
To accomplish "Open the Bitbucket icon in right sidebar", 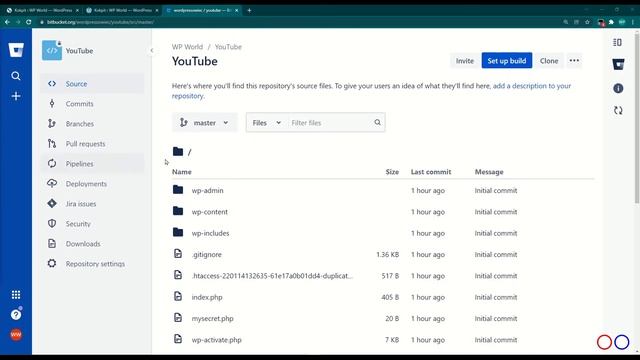I will (x=618, y=64).
